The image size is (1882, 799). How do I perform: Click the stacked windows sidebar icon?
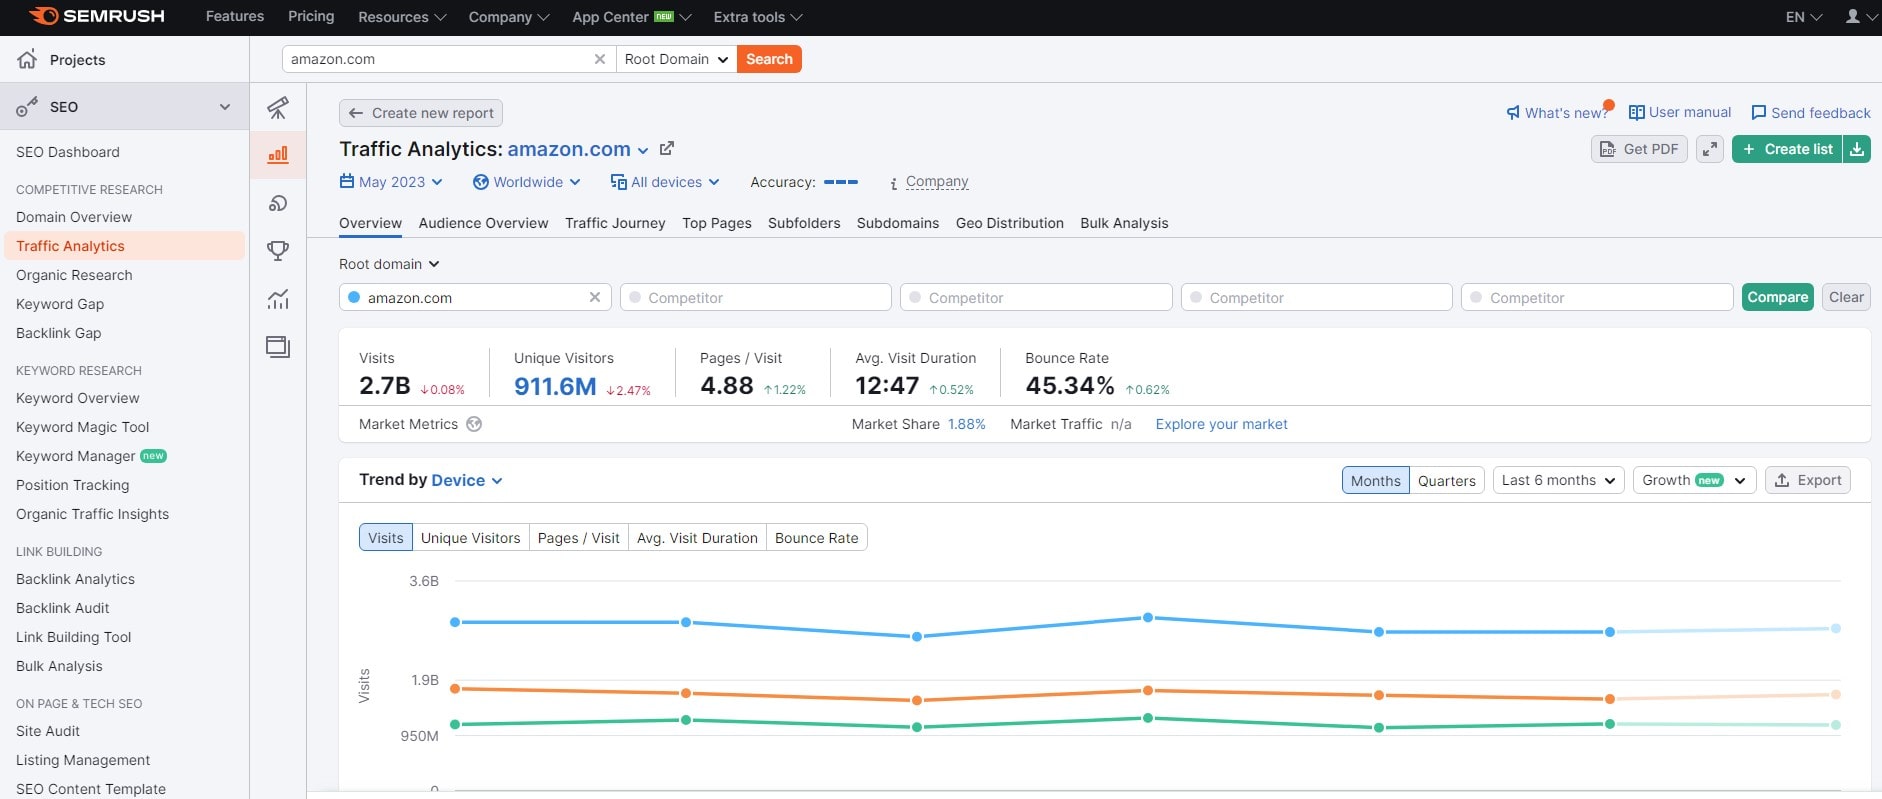tap(278, 347)
